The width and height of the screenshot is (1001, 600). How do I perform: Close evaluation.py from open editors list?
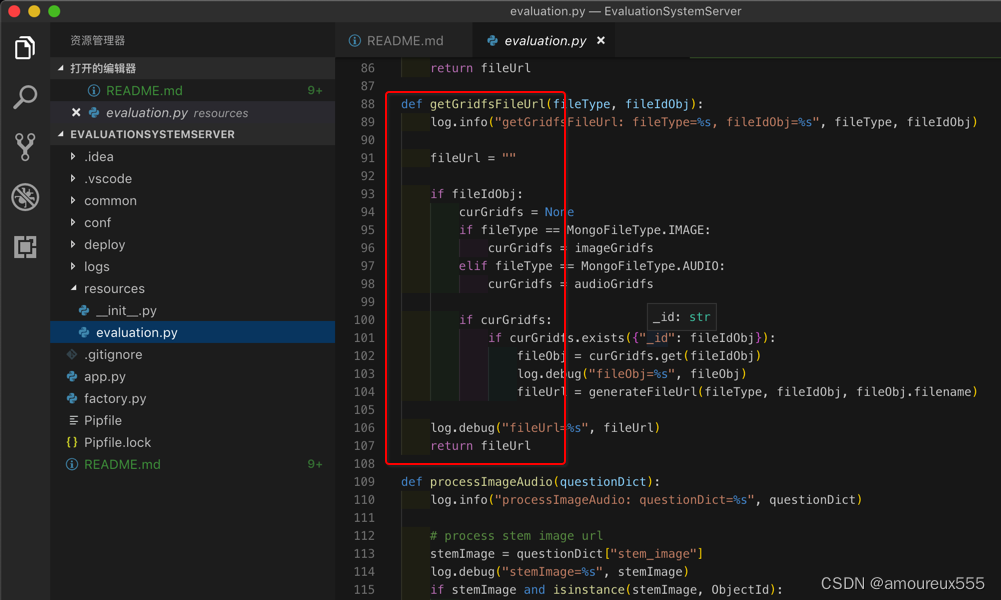coord(76,112)
